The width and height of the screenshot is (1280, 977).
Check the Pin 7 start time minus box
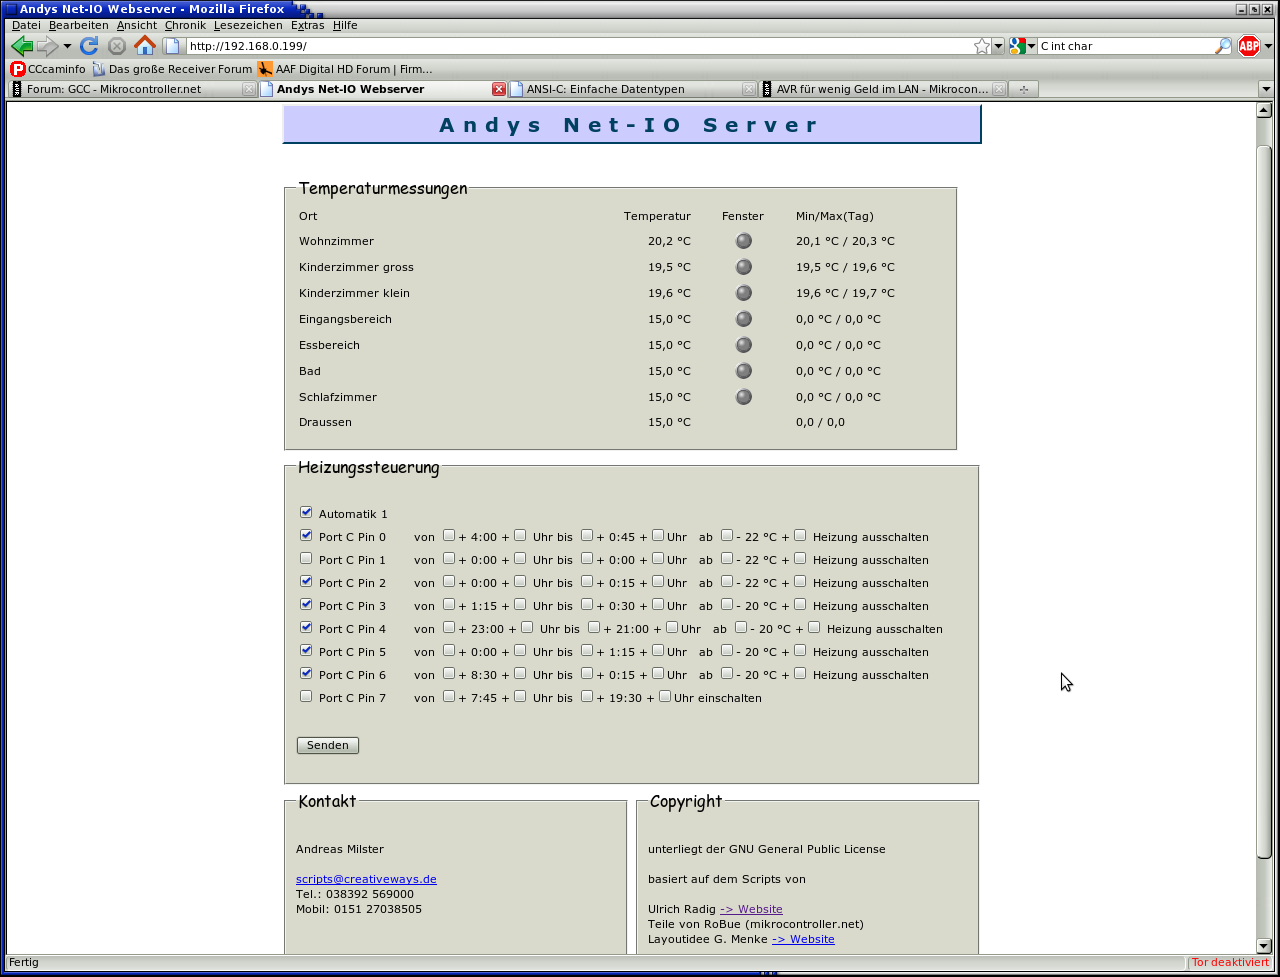449,696
